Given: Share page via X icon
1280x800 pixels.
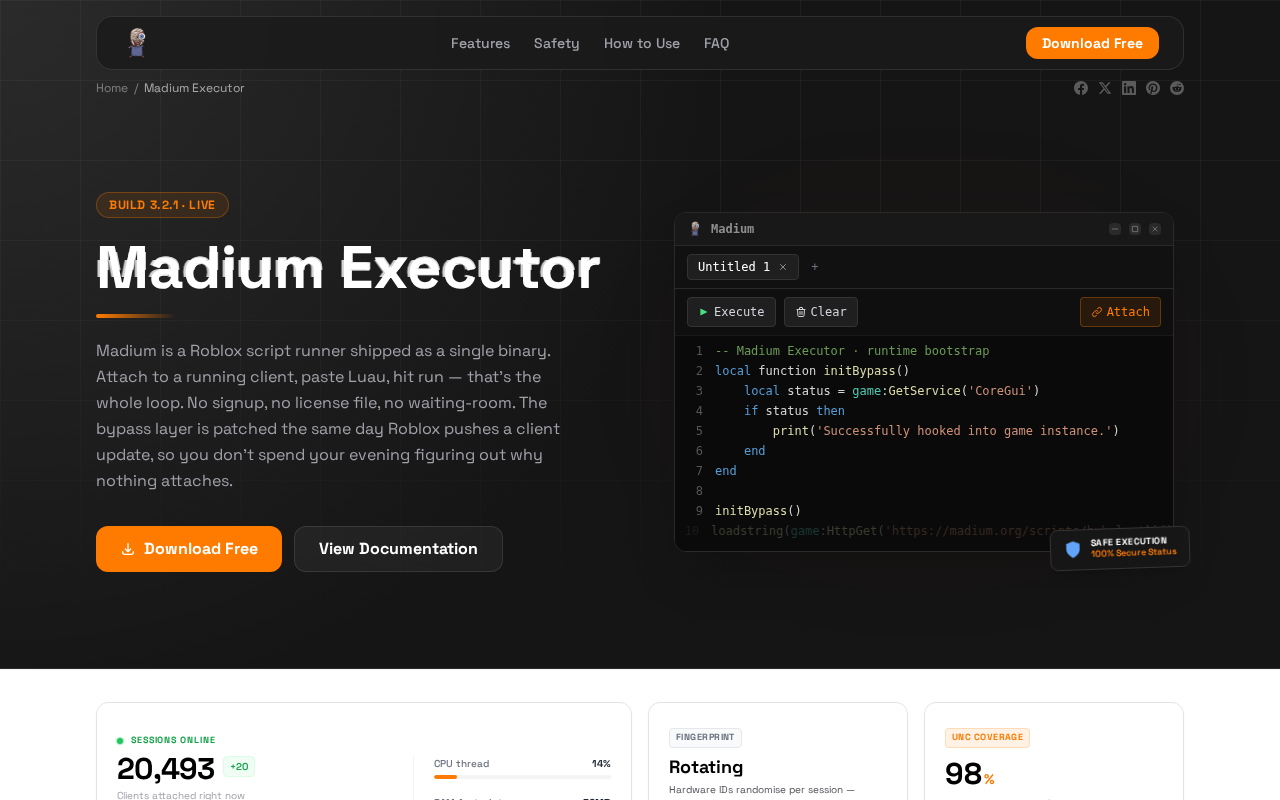Looking at the screenshot, I should pyautogui.click(x=1105, y=88).
